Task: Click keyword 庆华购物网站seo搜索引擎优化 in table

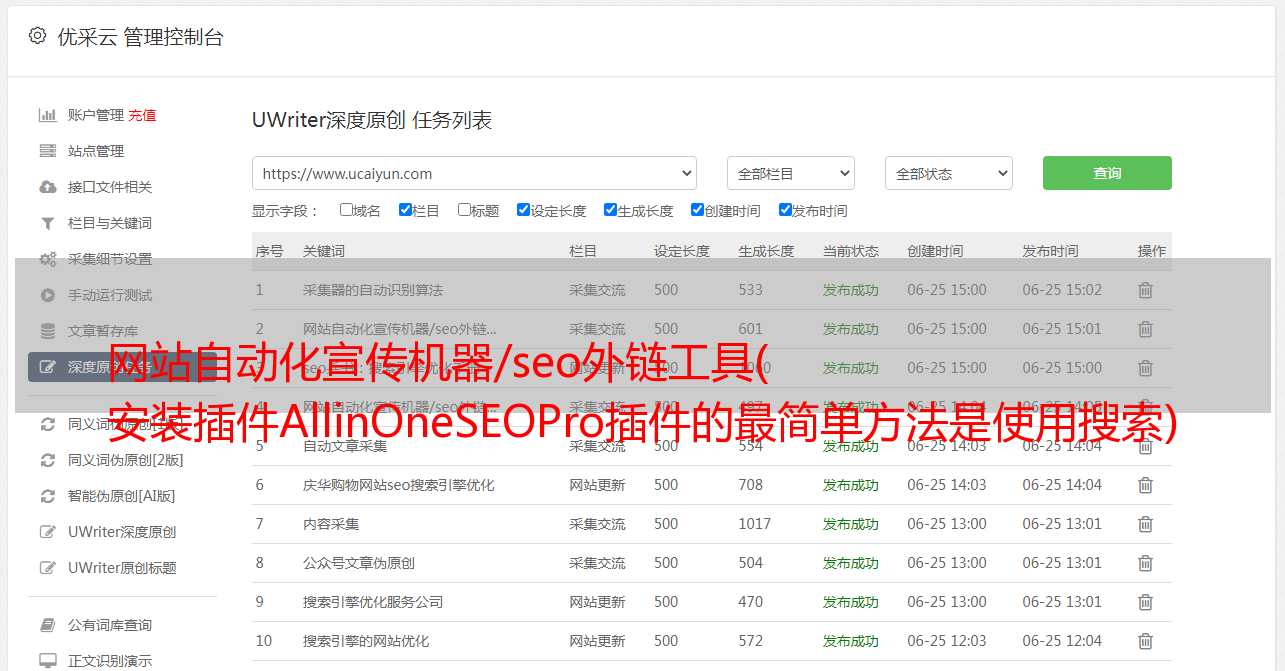Action: click(398, 485)
